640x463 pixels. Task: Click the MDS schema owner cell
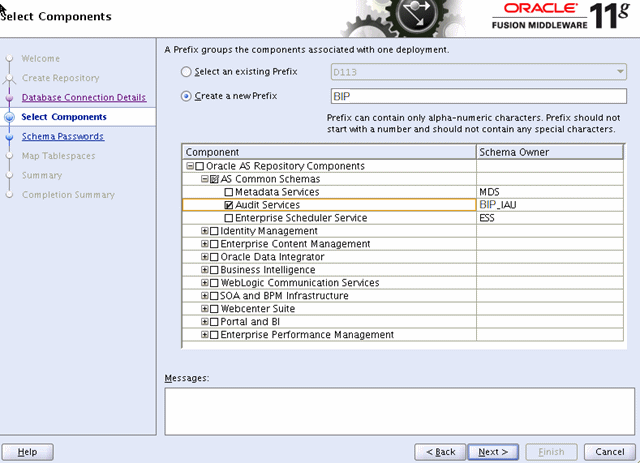[x=550, y=192]
